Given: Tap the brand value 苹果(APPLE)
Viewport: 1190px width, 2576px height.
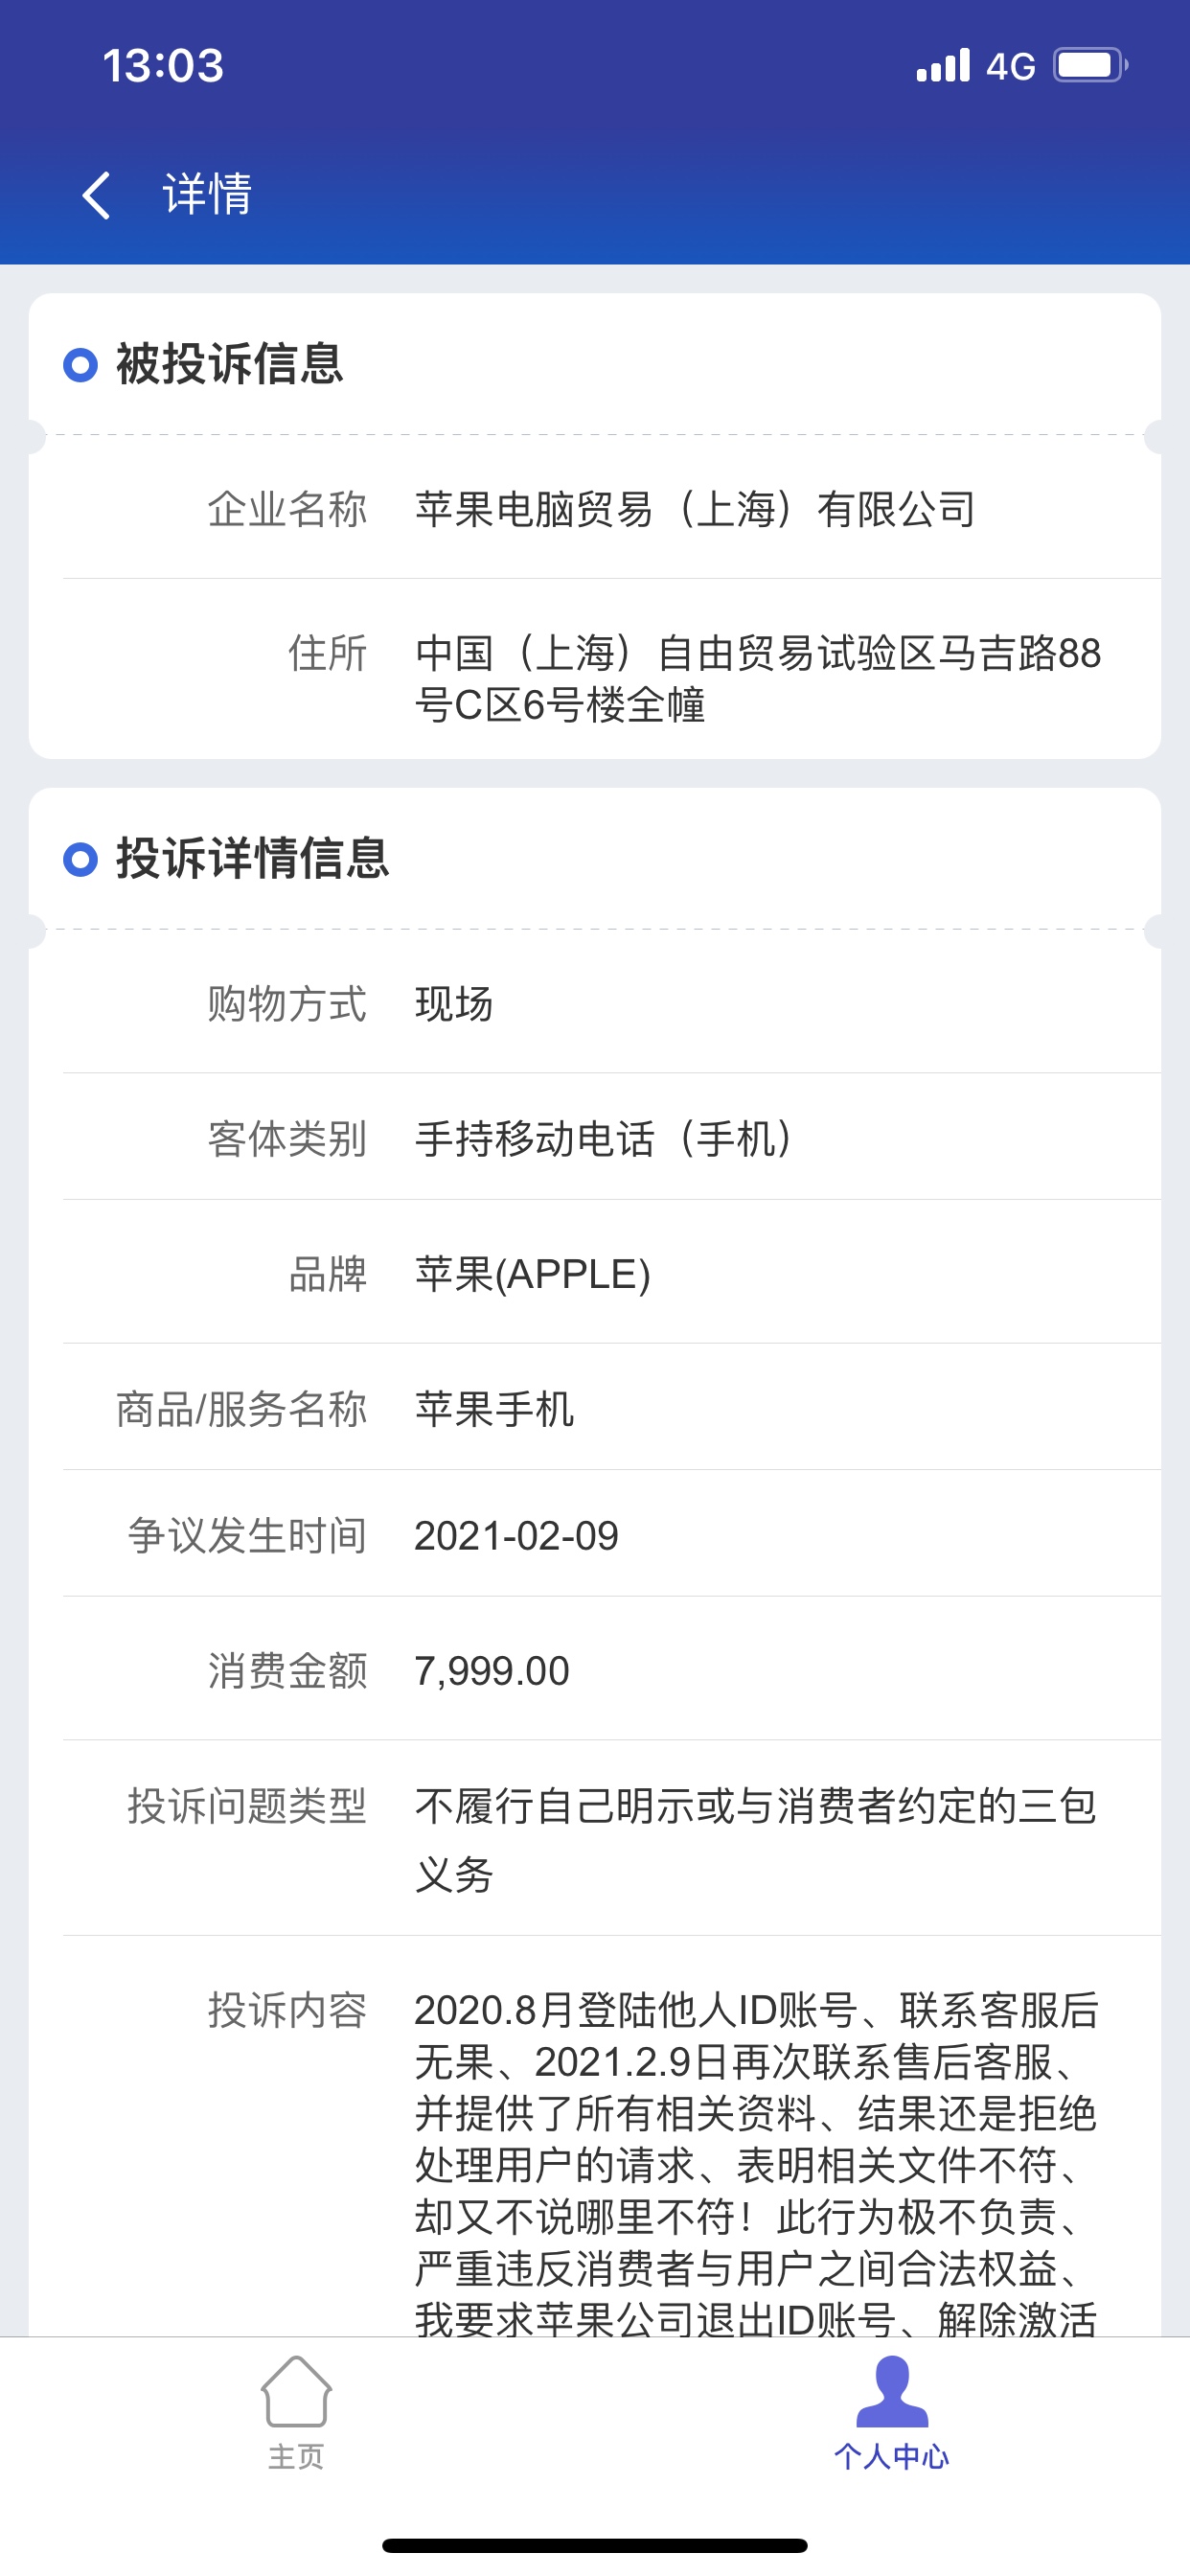Looking at the screenshot, I should (533, 1275).
